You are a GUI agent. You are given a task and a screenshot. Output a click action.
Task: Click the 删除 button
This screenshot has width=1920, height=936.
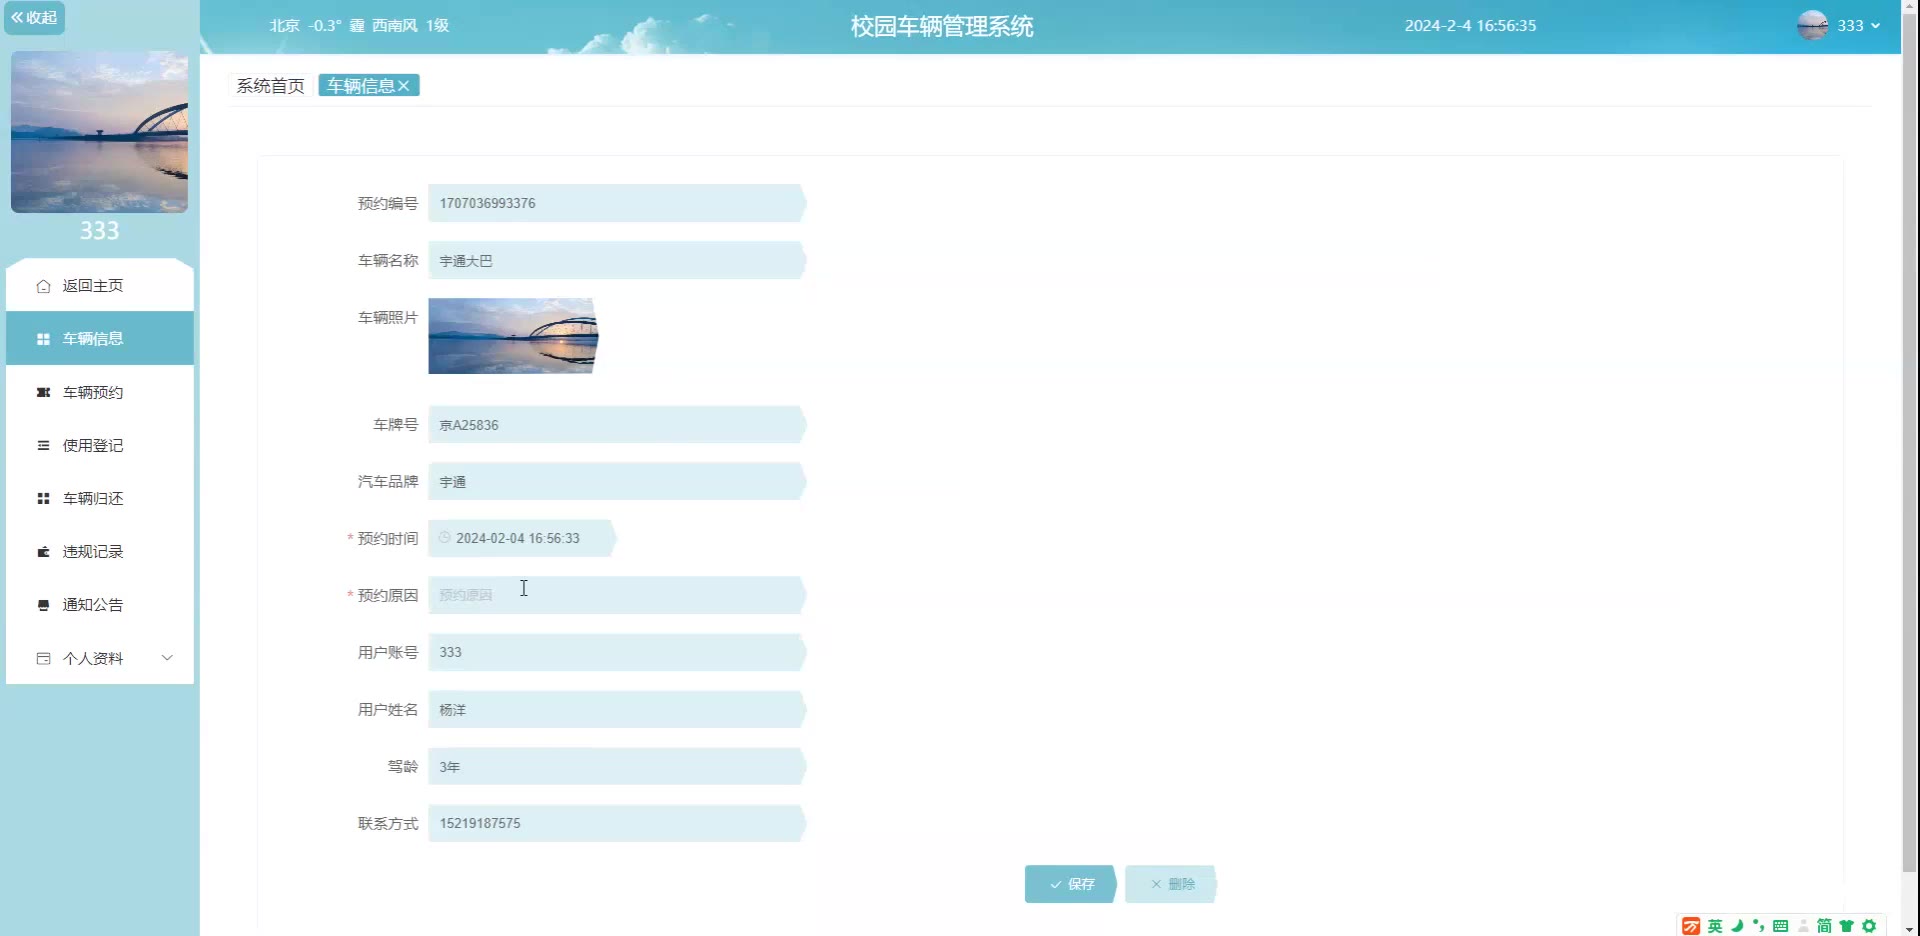pos(1171,884)
